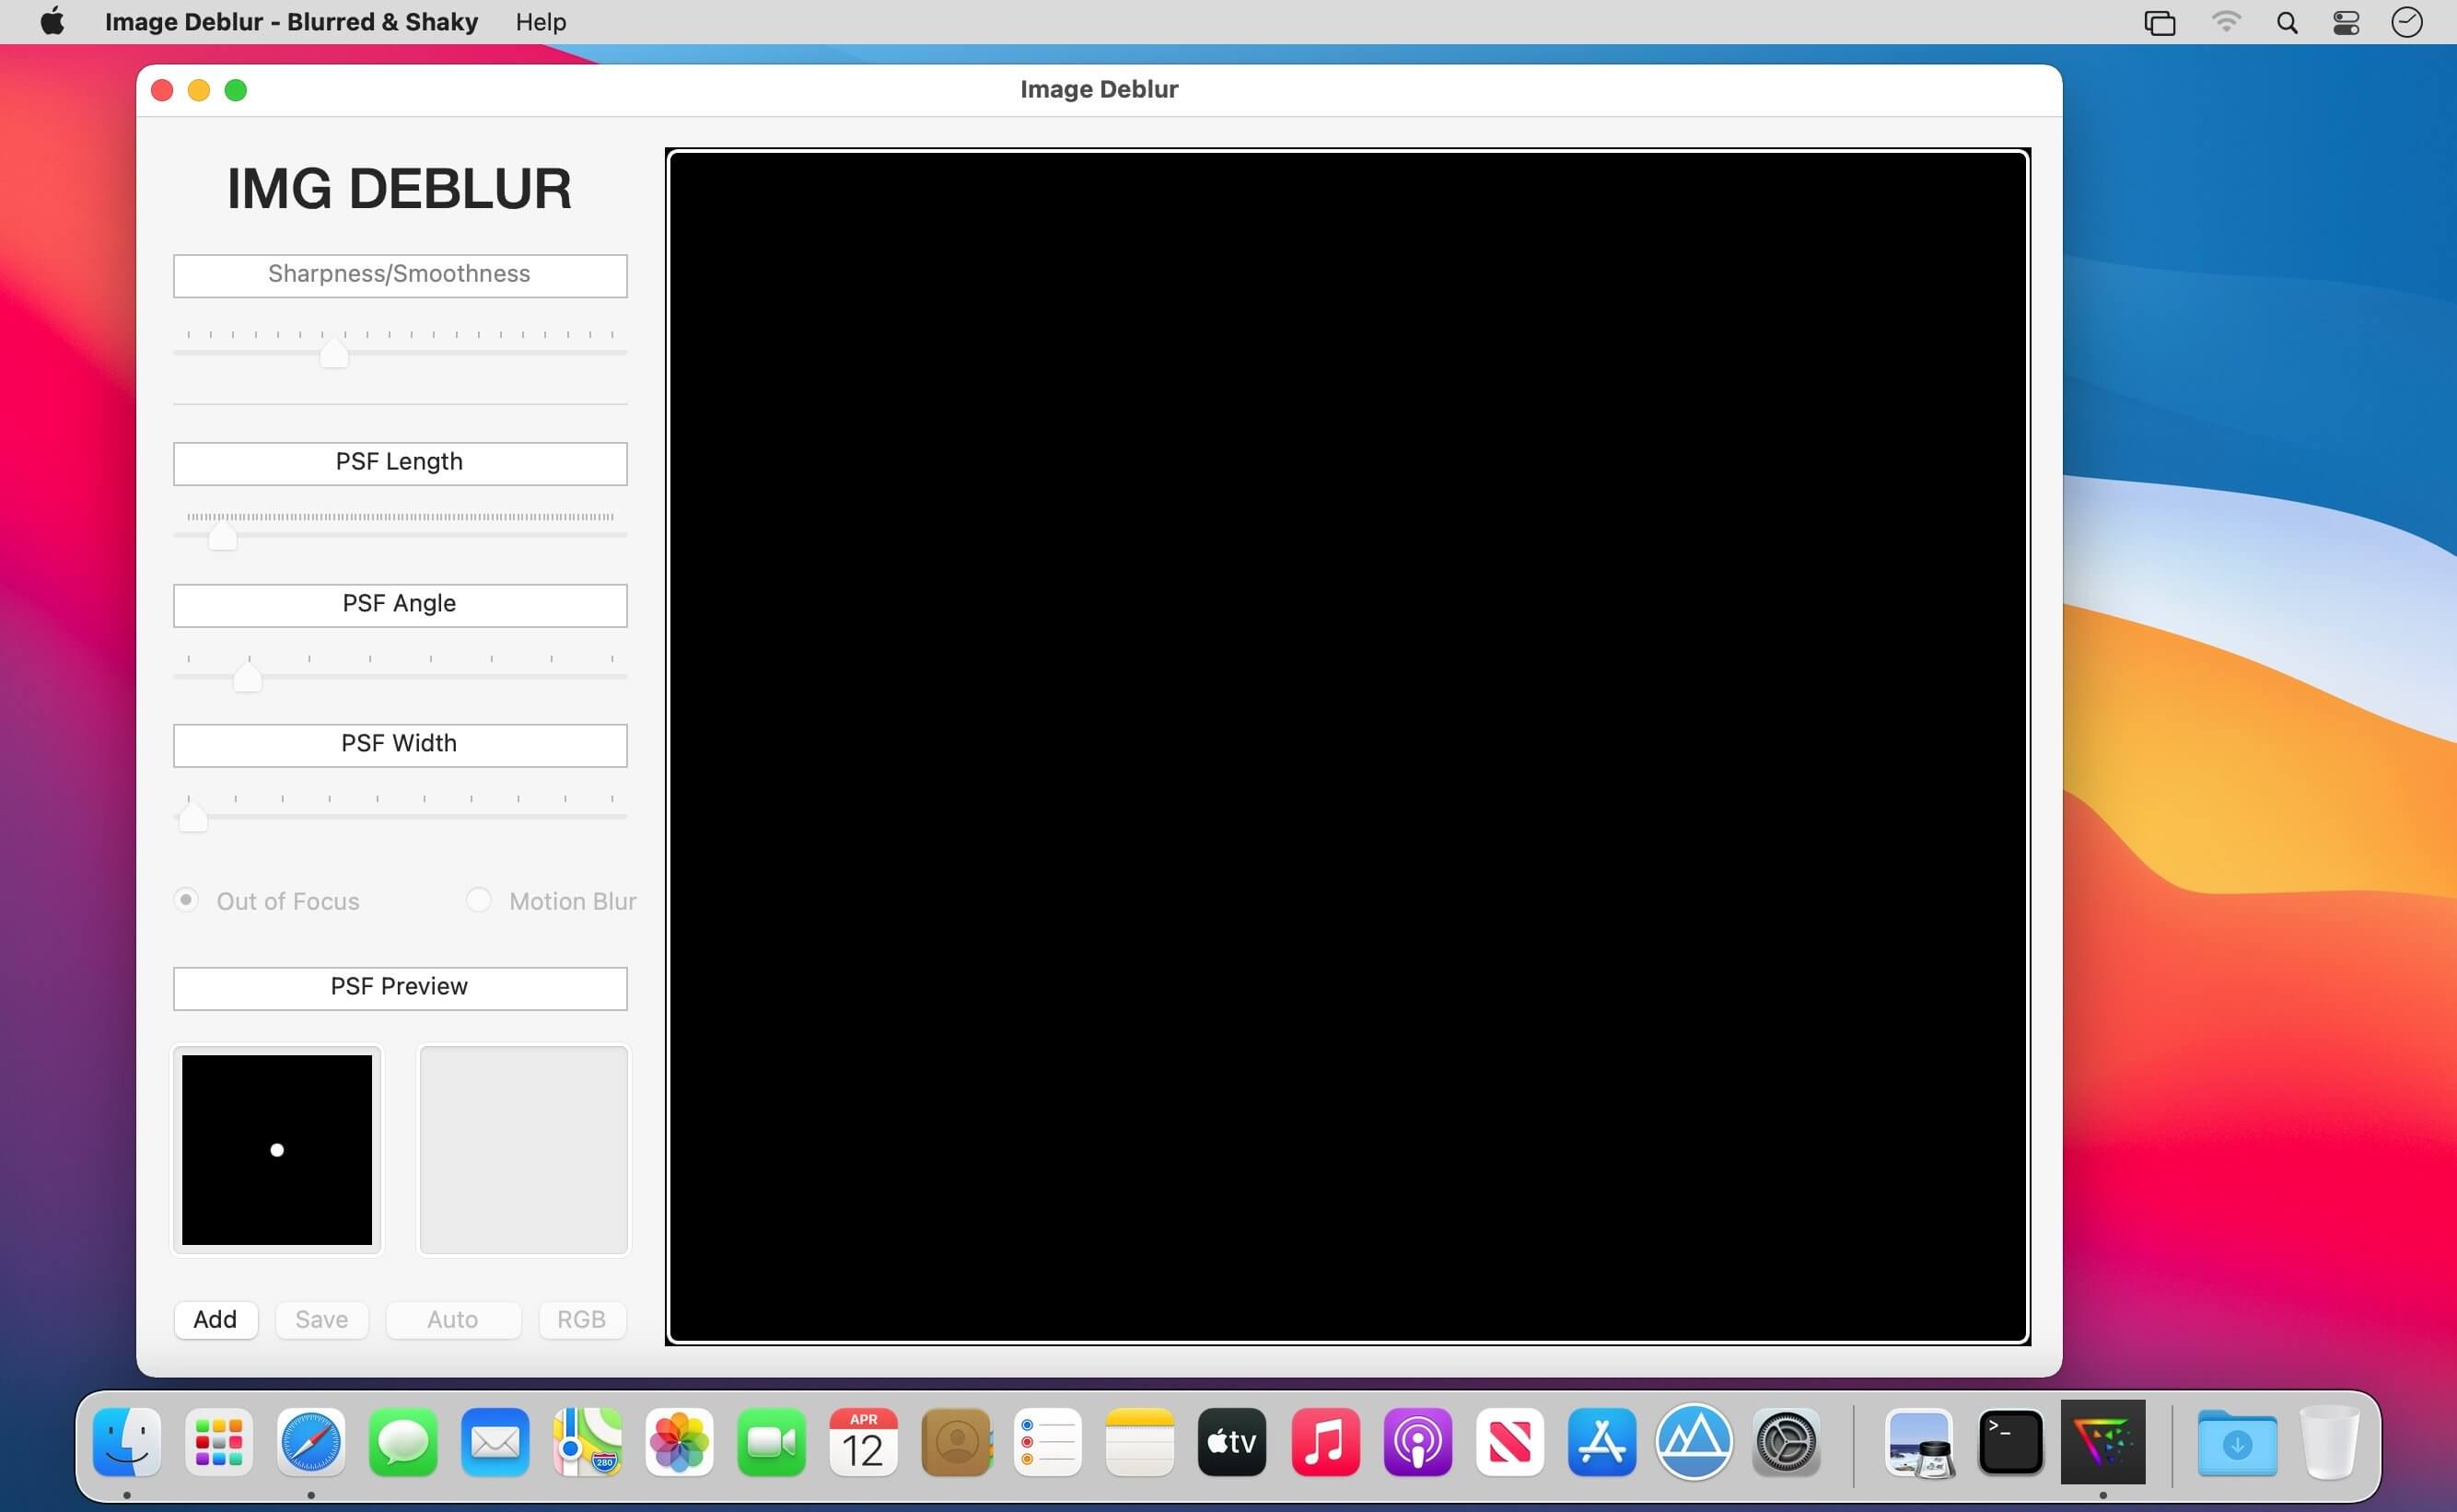Image resolution: width=2457 pixels, height=1512 pixels.
Task: Click the Spotlight search icon
Action: click(x=2286, y=22)
